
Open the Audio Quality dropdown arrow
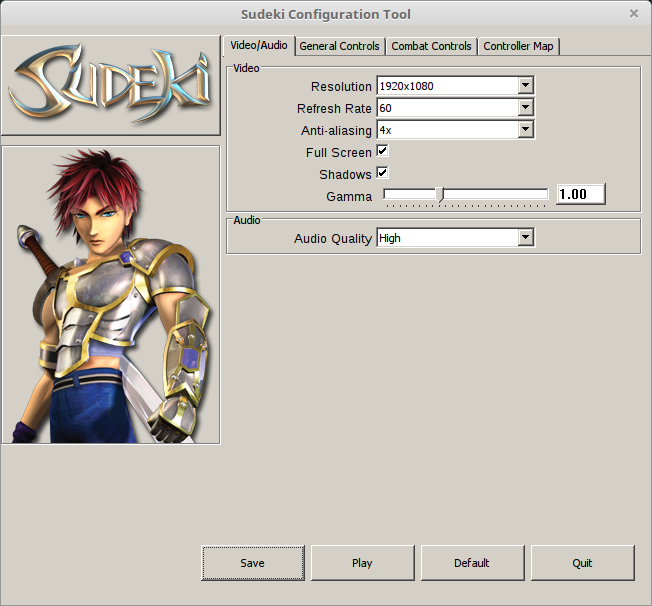point(526,237)
